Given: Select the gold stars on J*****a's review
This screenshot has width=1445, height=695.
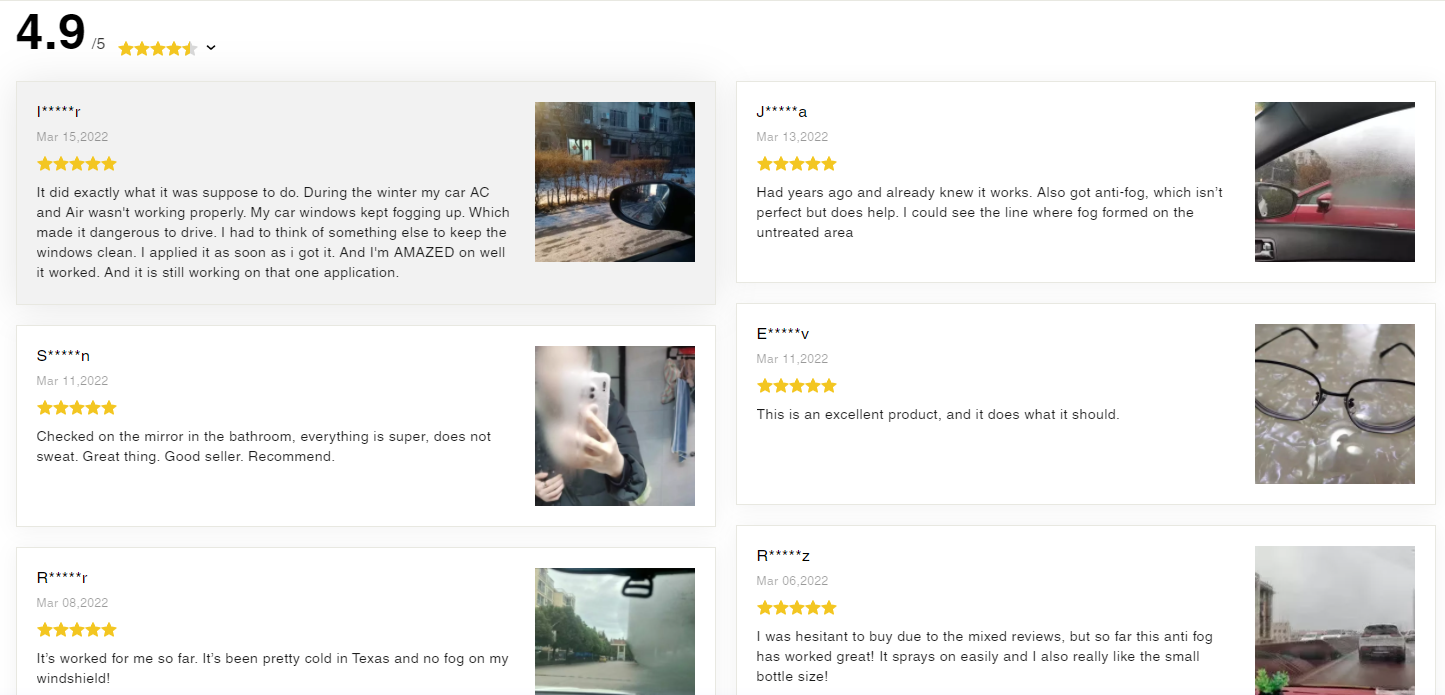Looking at the screenshot, I should point(797,163).
